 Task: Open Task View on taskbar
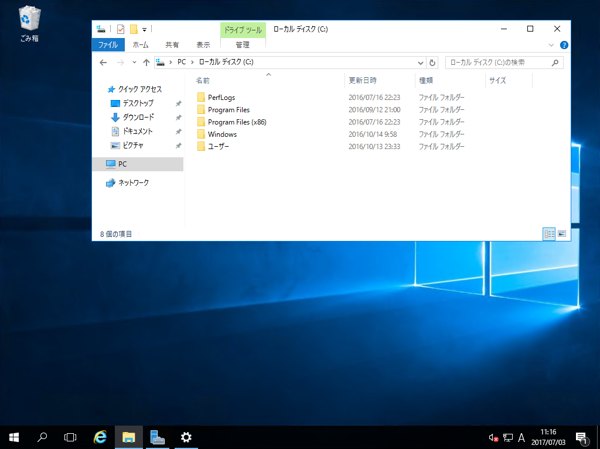point(70,437)
